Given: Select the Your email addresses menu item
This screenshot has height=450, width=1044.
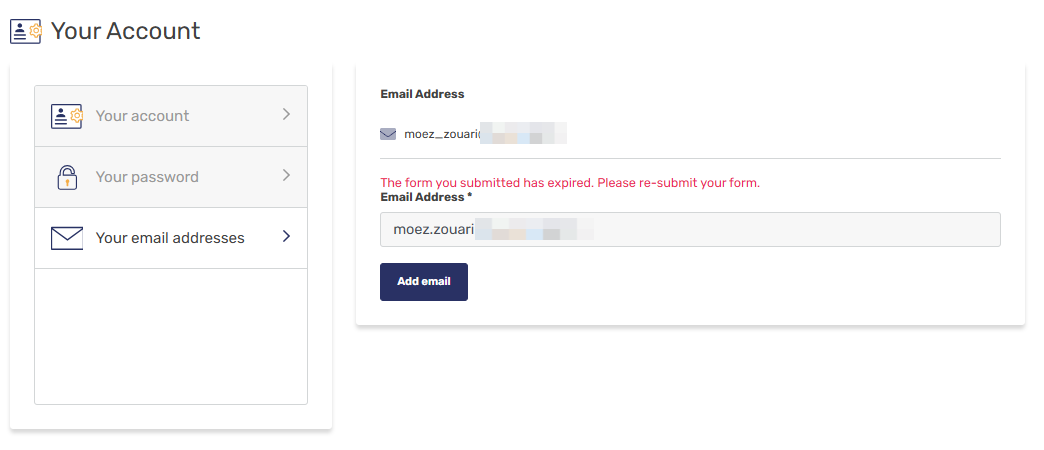Looking at the screenshot, I should (170, 238).
